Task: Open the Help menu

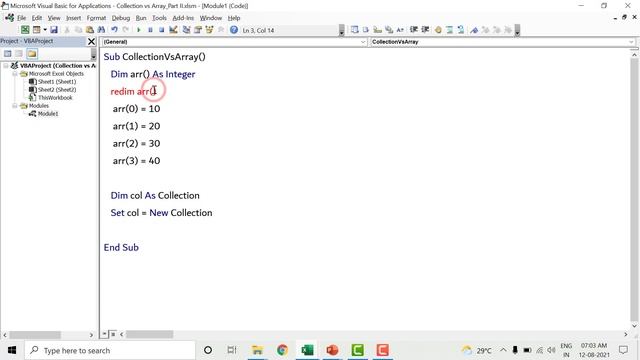Action: (233, 18)
